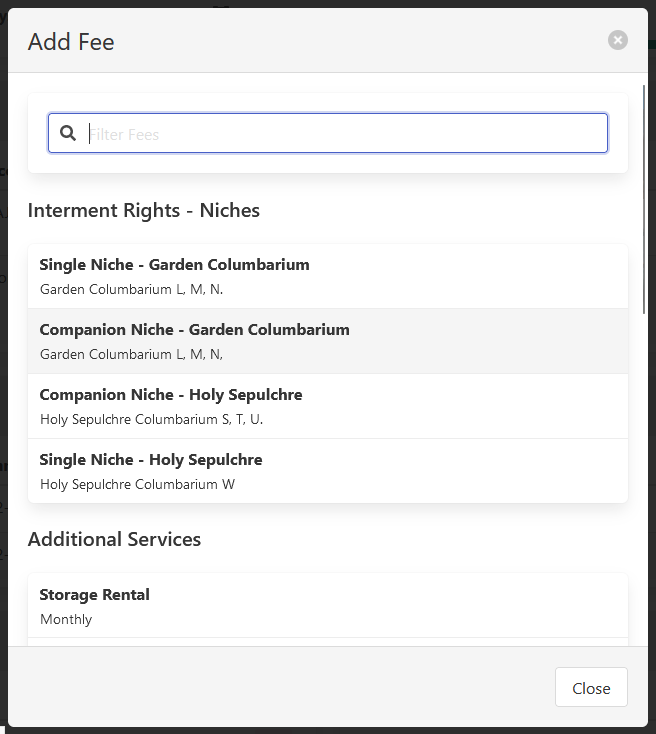Click the fee list vertical scrollbar
The height and width of the screenshot is (734, 656).
tap(645, 200)
